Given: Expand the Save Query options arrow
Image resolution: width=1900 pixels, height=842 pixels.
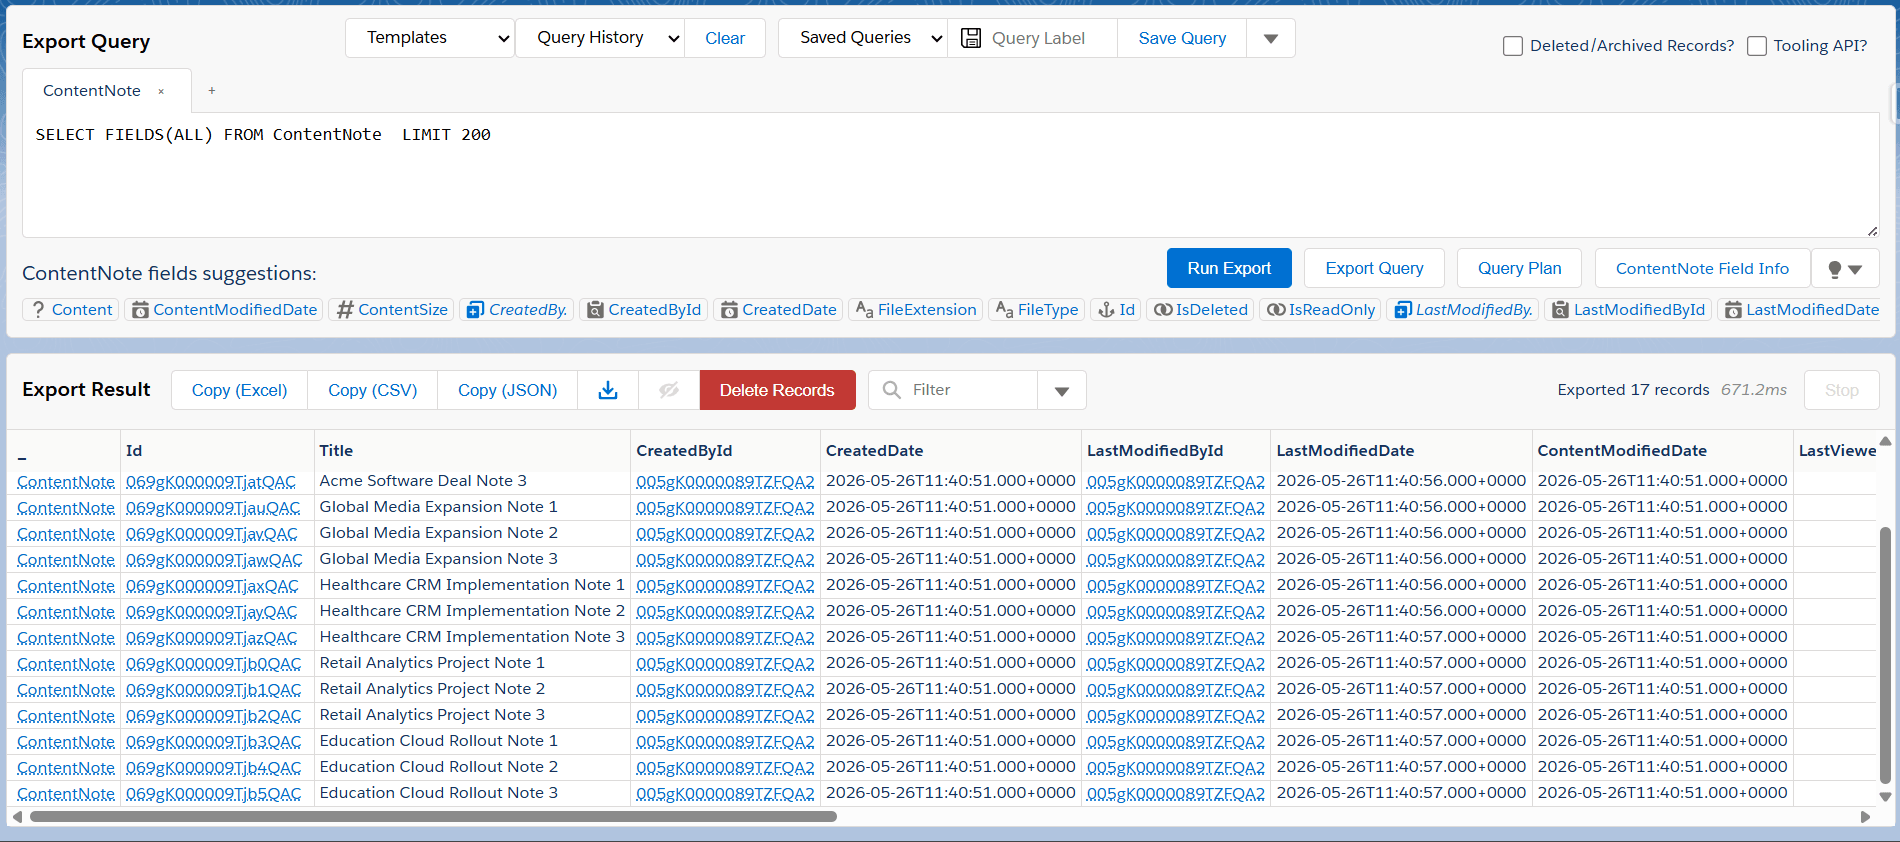Looking at the screenshot, I should pos(1271,38).
